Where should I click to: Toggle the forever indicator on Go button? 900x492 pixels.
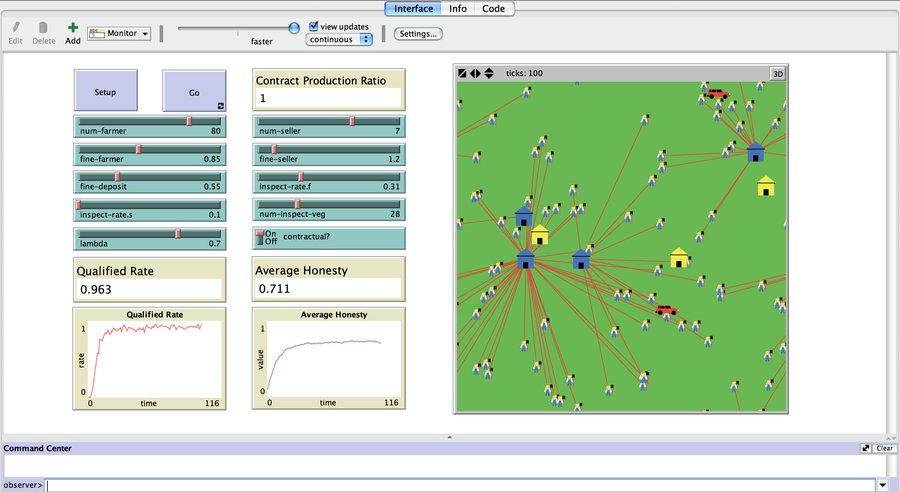click(220, 105)
